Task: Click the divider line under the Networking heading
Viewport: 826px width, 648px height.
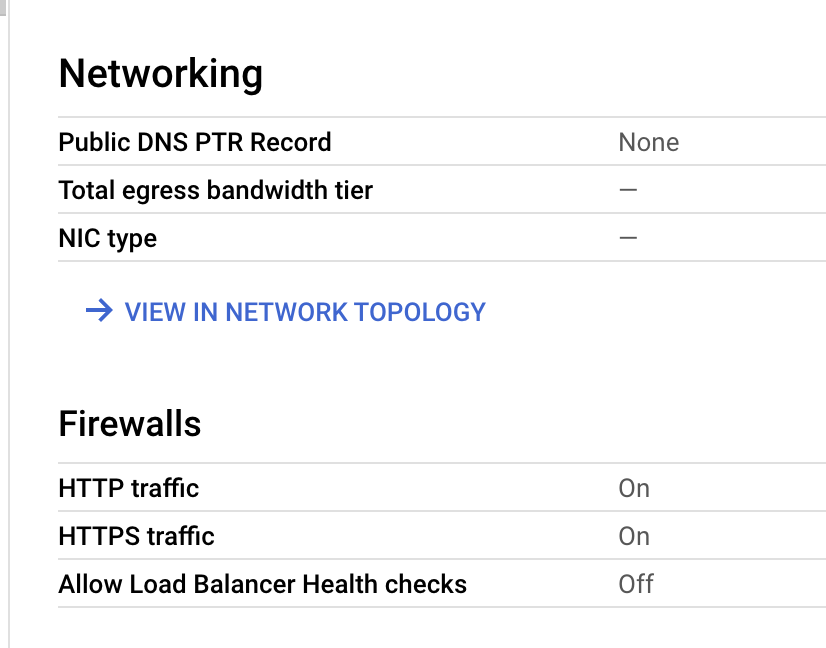Action: coord(440,117)
